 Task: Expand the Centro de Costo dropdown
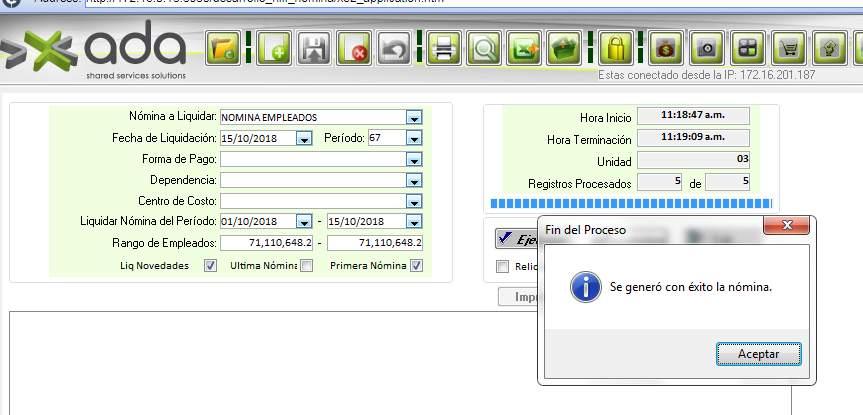pyautogui.click(x=414, y=201)
